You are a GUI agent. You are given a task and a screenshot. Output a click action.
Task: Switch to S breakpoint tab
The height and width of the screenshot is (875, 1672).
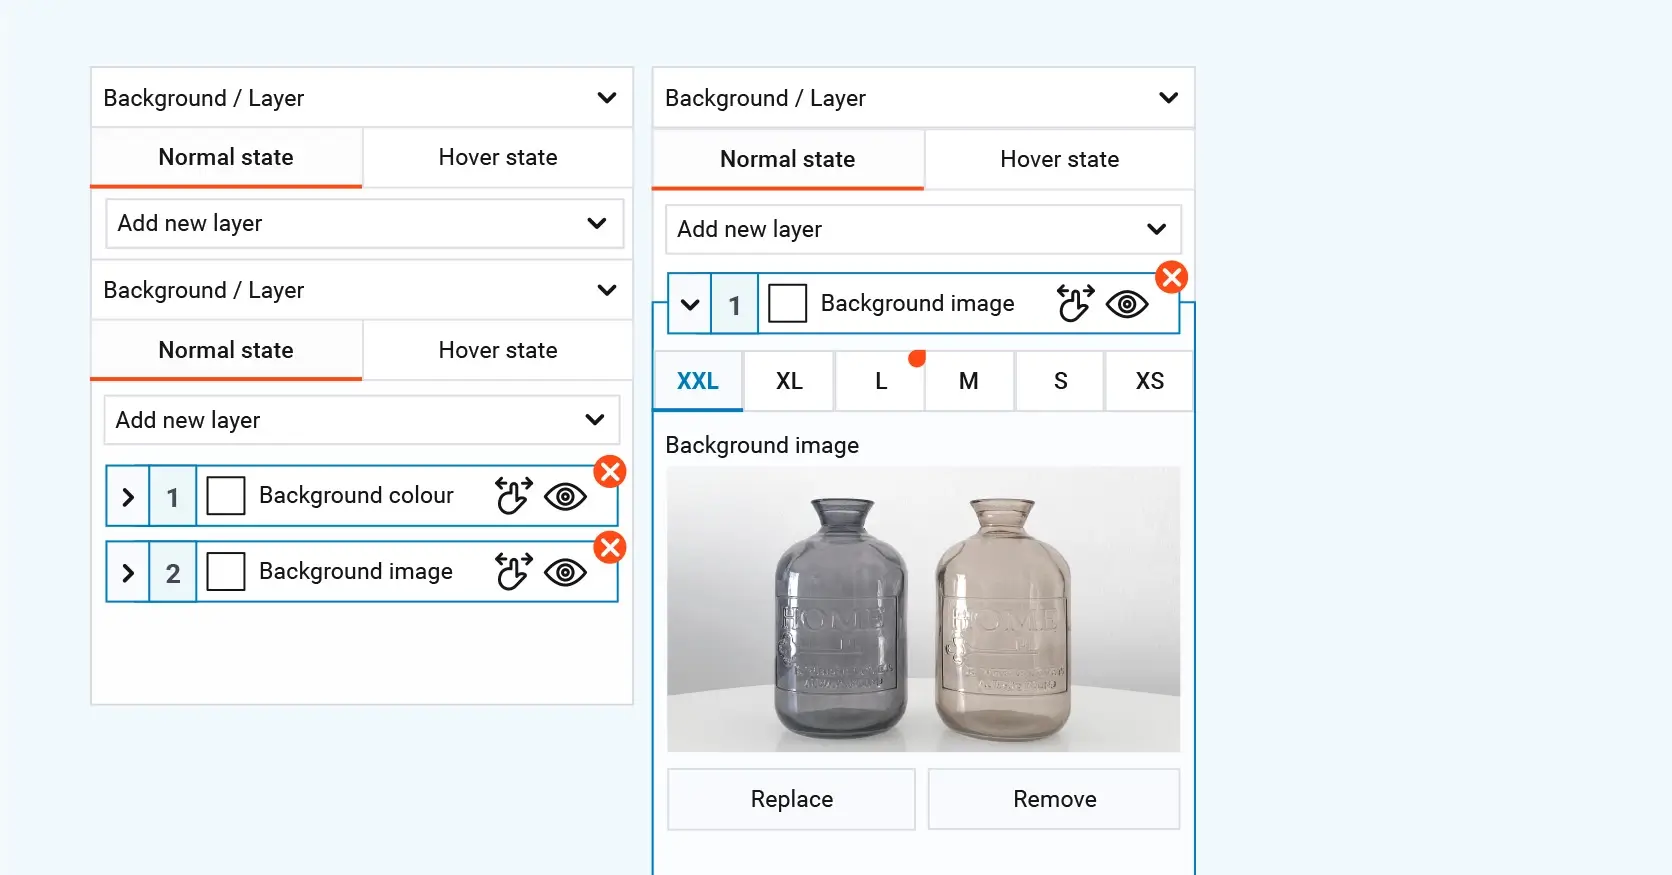1060,381
